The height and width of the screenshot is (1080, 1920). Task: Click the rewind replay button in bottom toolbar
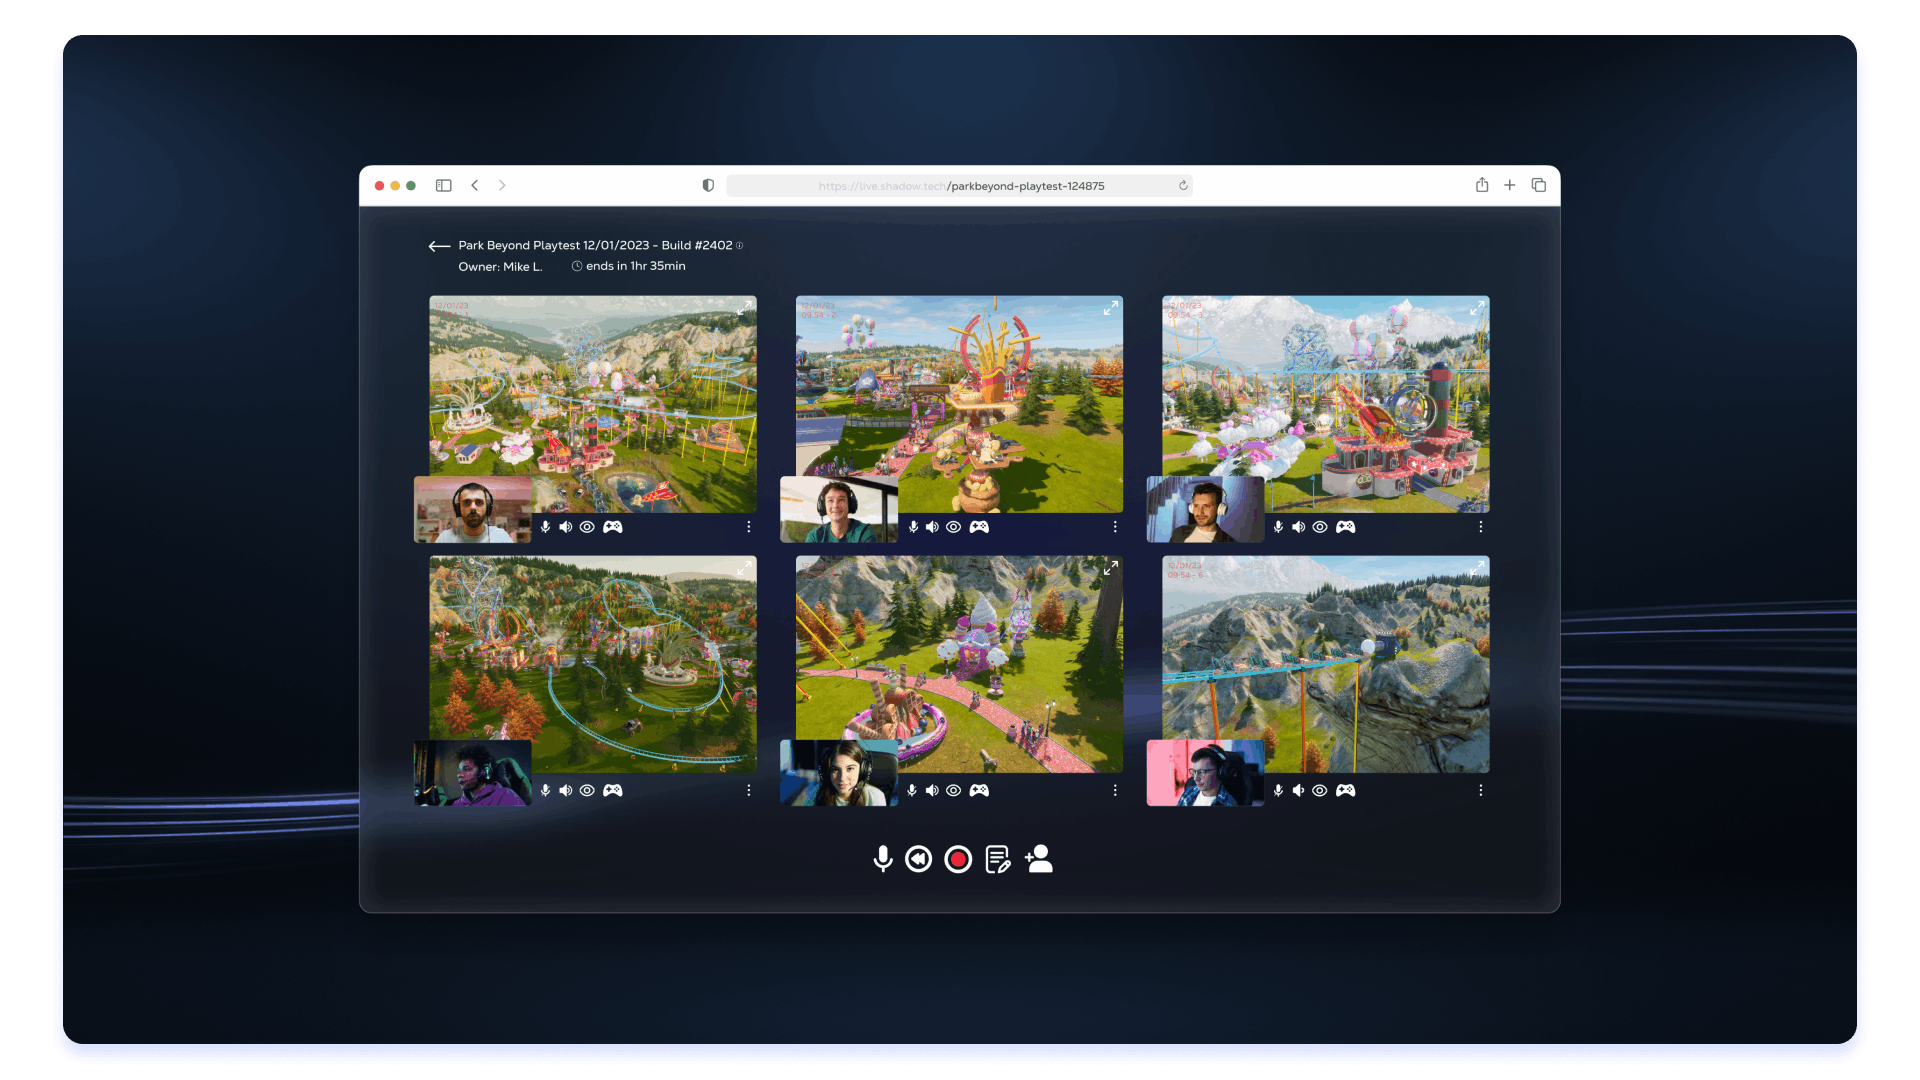click(x=918, y=859)
